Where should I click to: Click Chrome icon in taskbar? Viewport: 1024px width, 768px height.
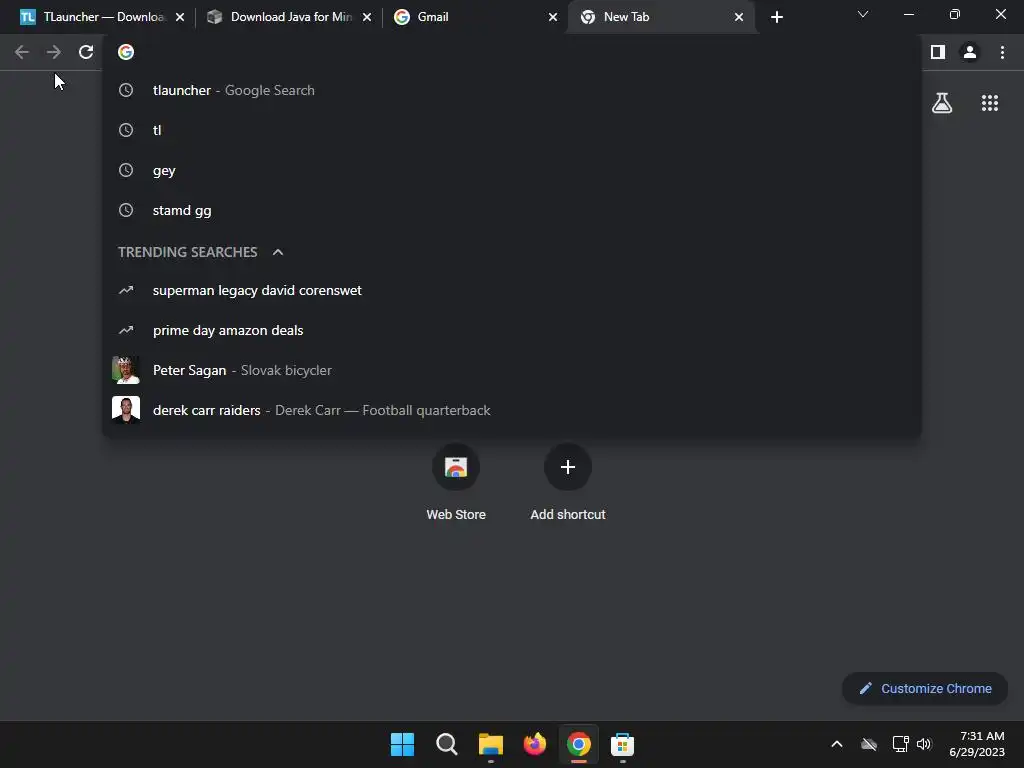579,744
